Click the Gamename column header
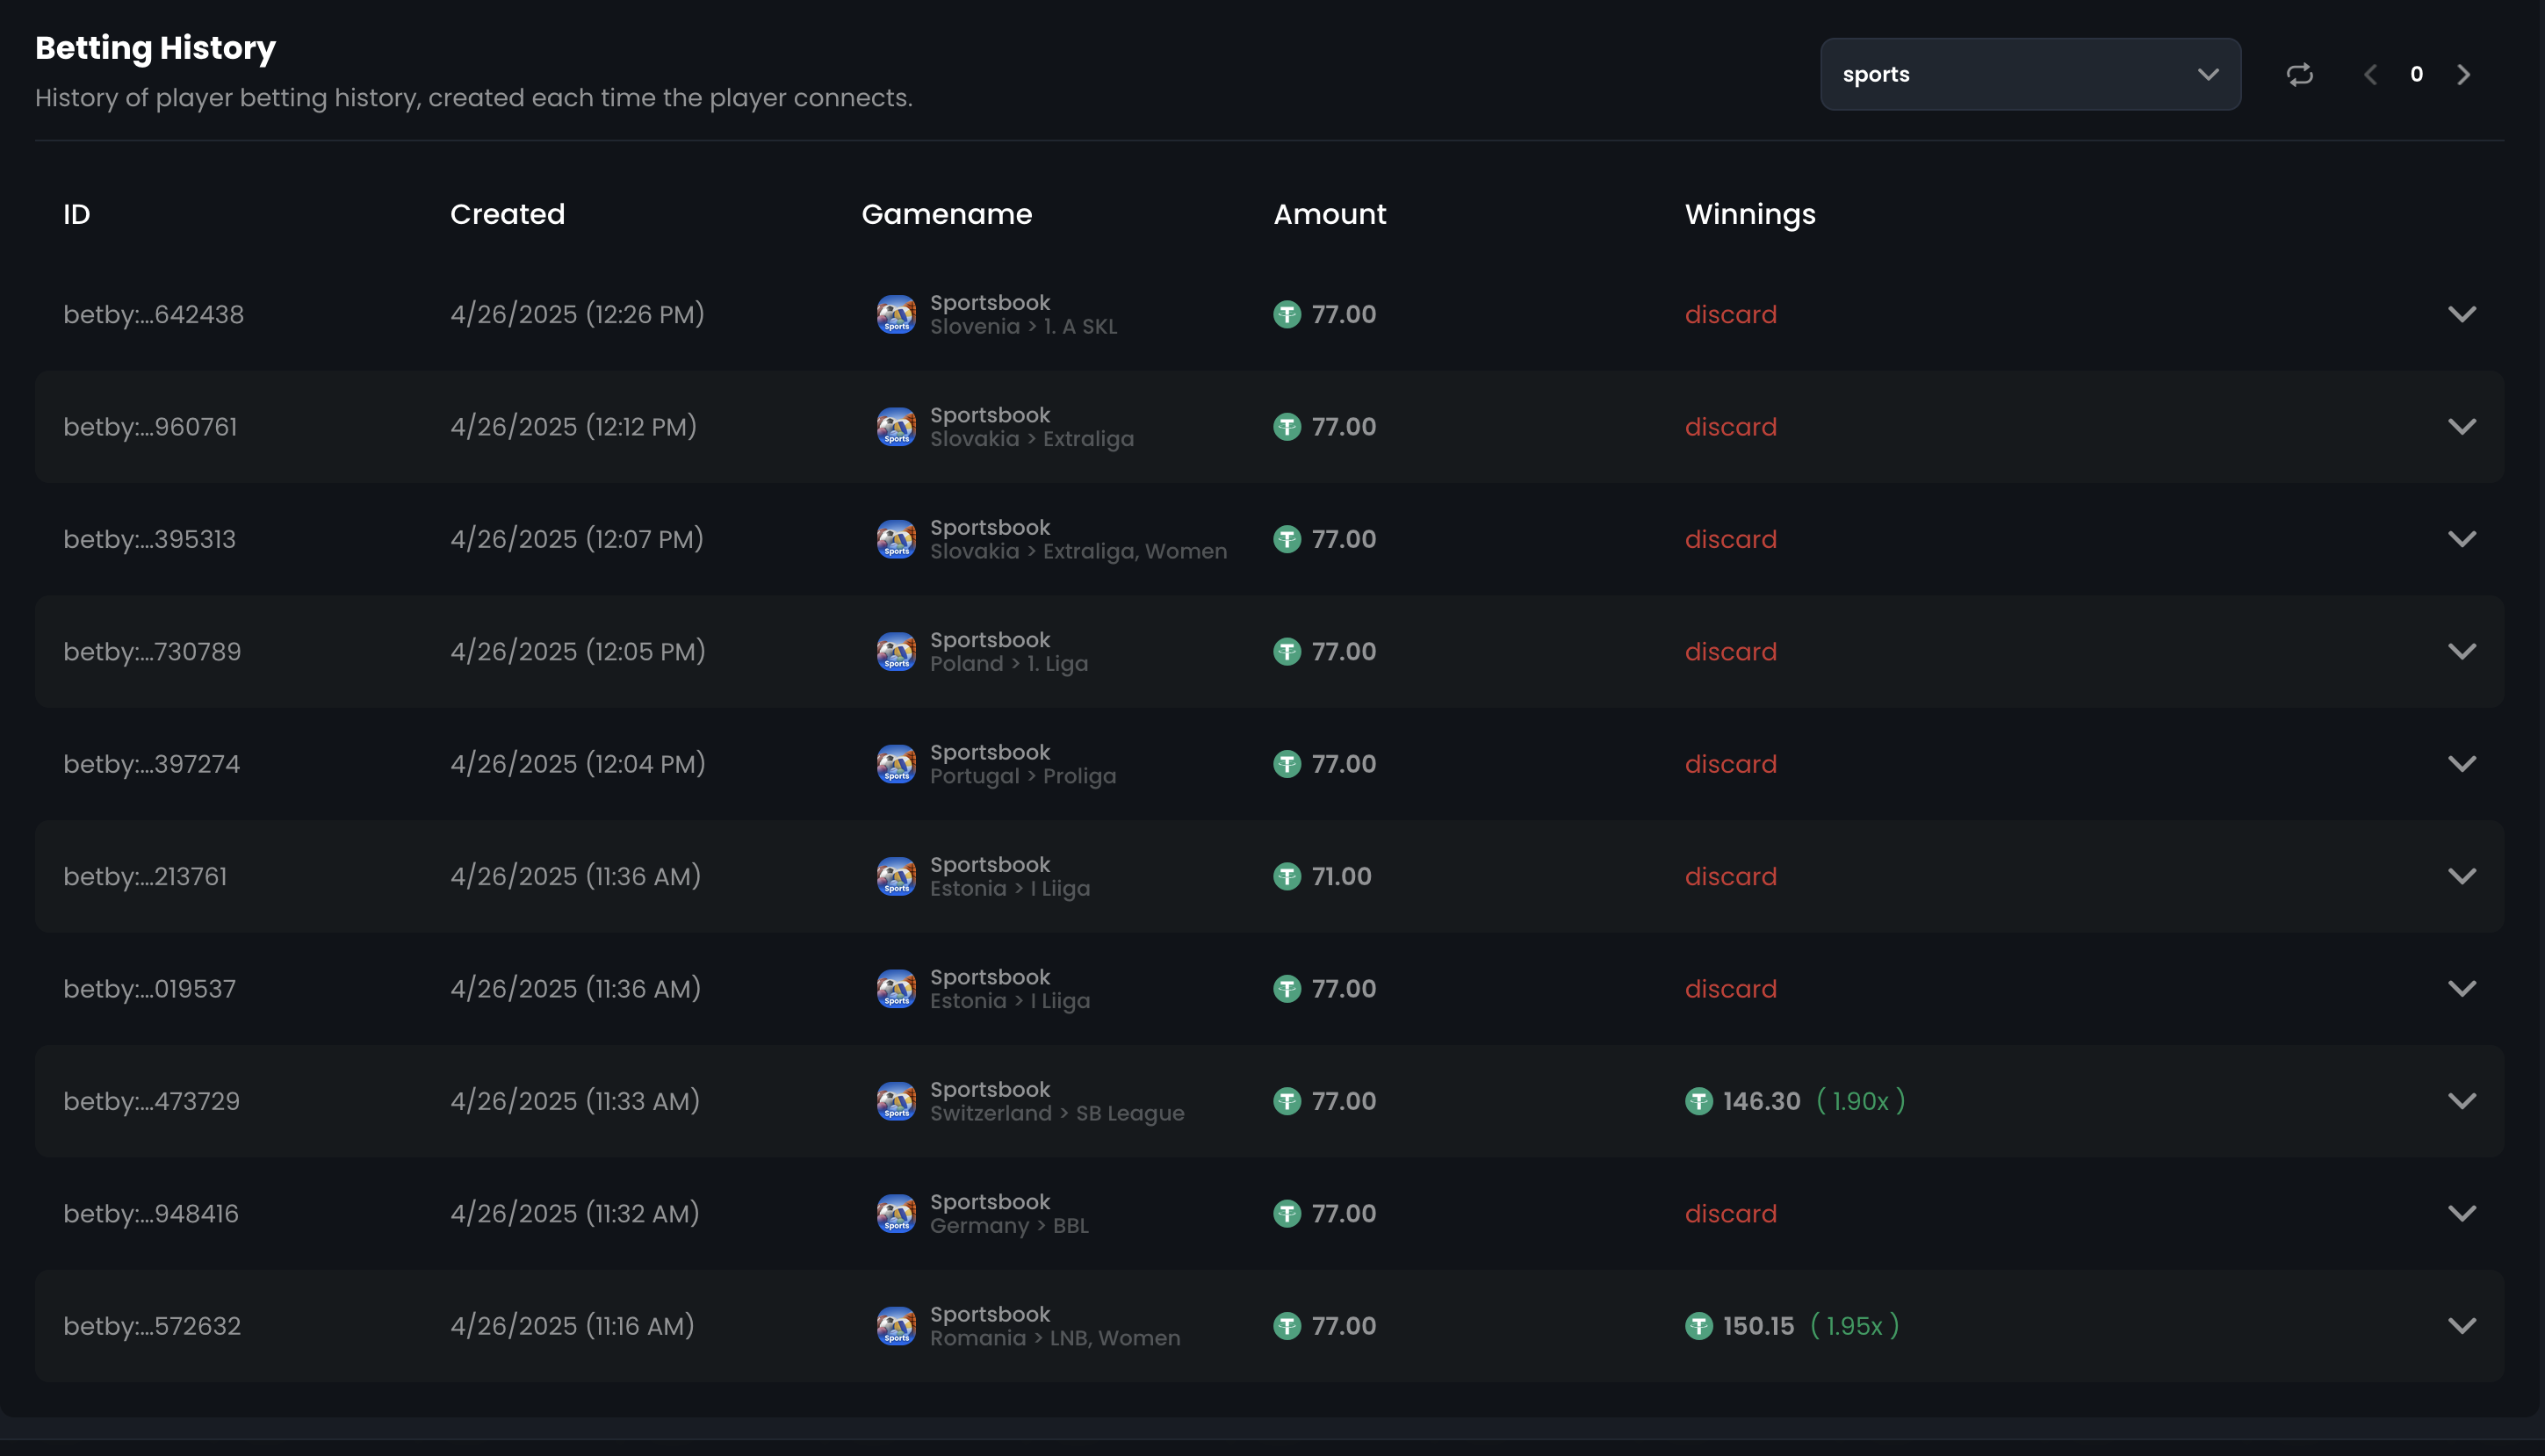This screenshot has width=2545, height=1456. (947, 214)
